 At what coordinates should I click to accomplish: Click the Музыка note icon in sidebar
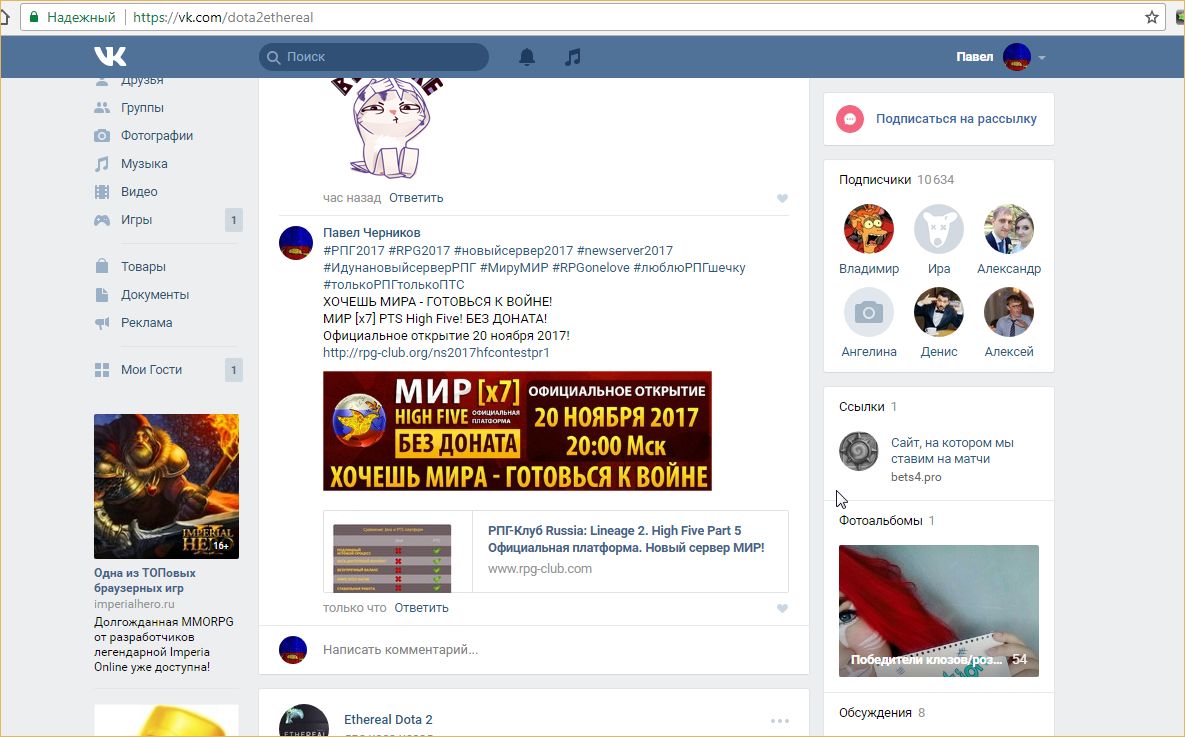tap(102, 163)
